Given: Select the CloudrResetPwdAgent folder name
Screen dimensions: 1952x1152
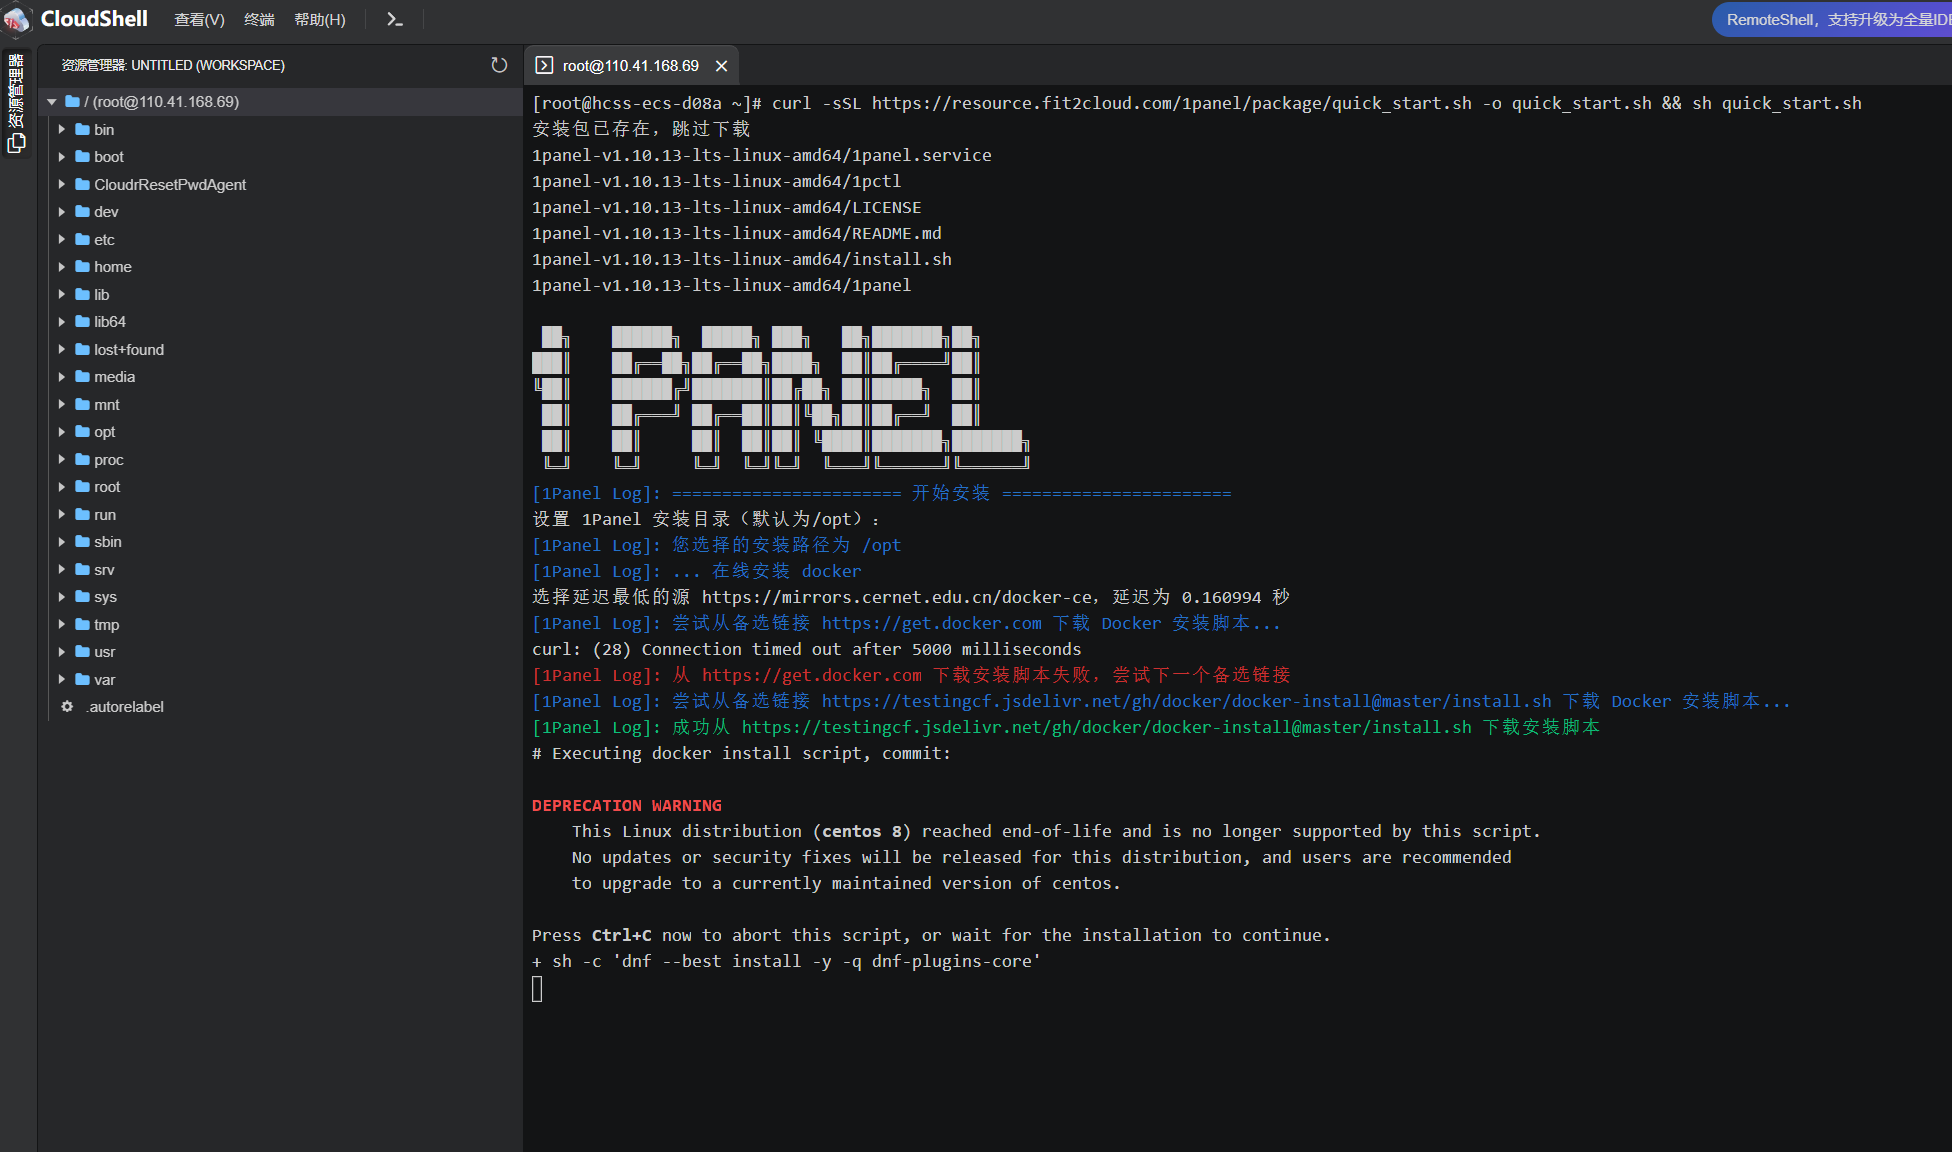Looking at the screenshot, I should click(170, 185).
